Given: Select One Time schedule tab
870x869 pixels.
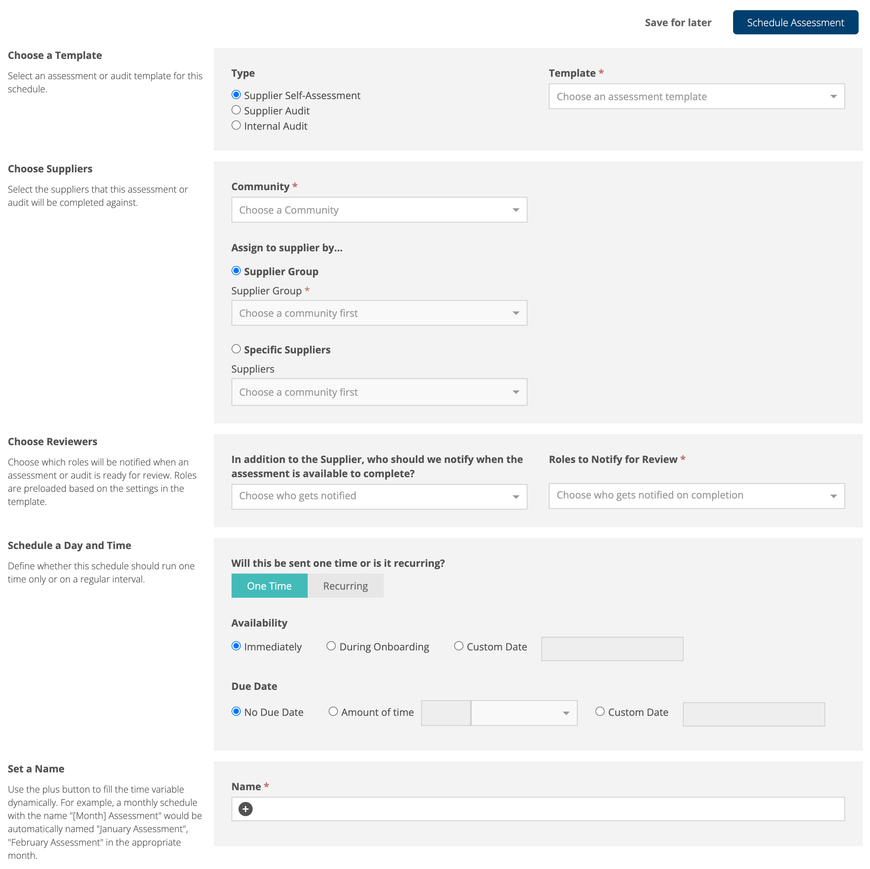Looking at the screenshot, I should [269, 586].
